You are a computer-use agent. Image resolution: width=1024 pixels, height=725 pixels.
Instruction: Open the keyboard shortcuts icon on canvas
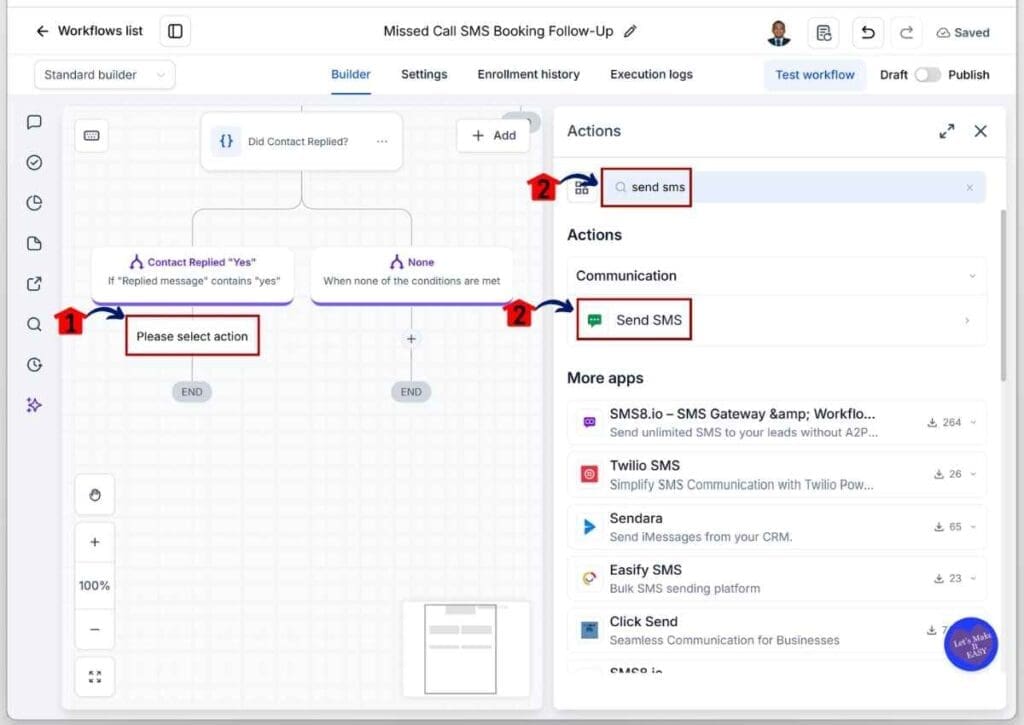point(91,135)
